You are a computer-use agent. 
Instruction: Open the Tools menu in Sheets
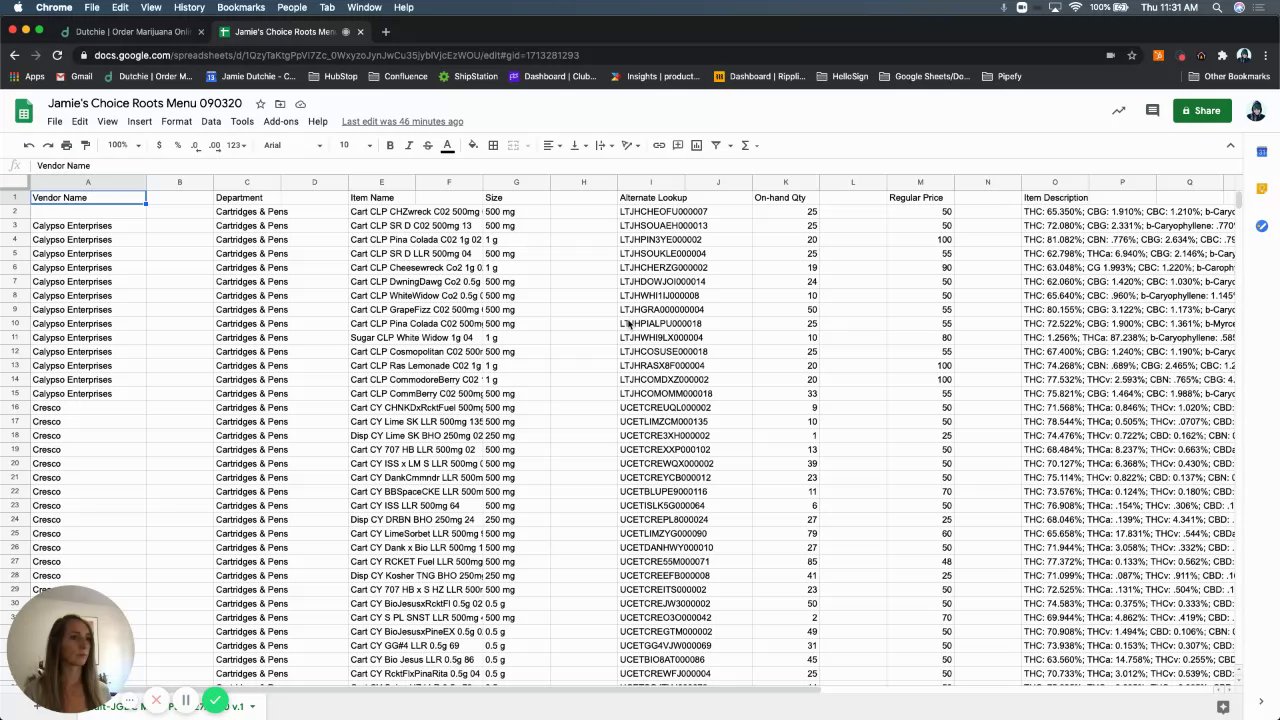point(242,121)
